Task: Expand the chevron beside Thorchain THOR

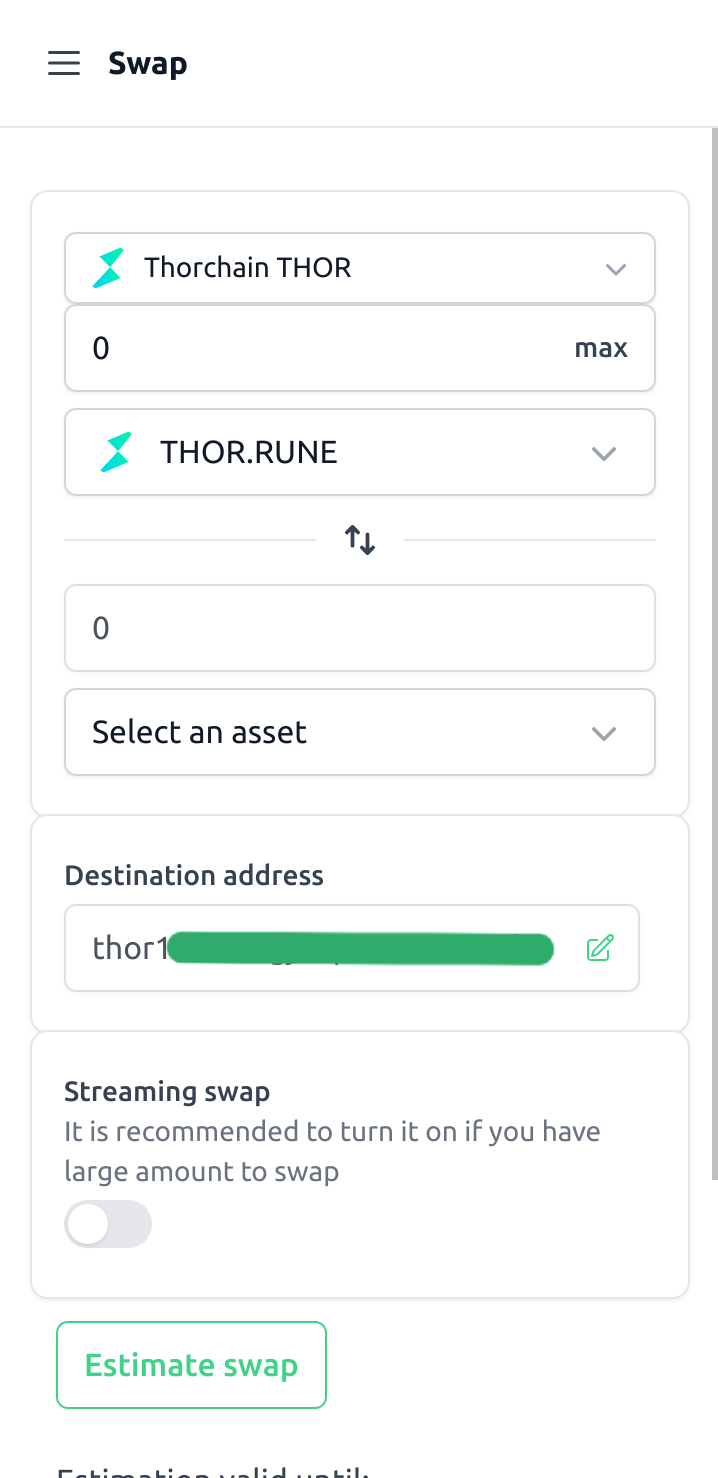Action: (x=616, y=269)
